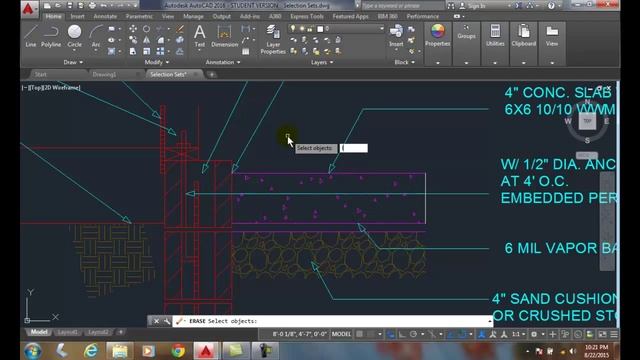Toggle ortho mode in status bar

pyautogui.click(x=402, y=334)
